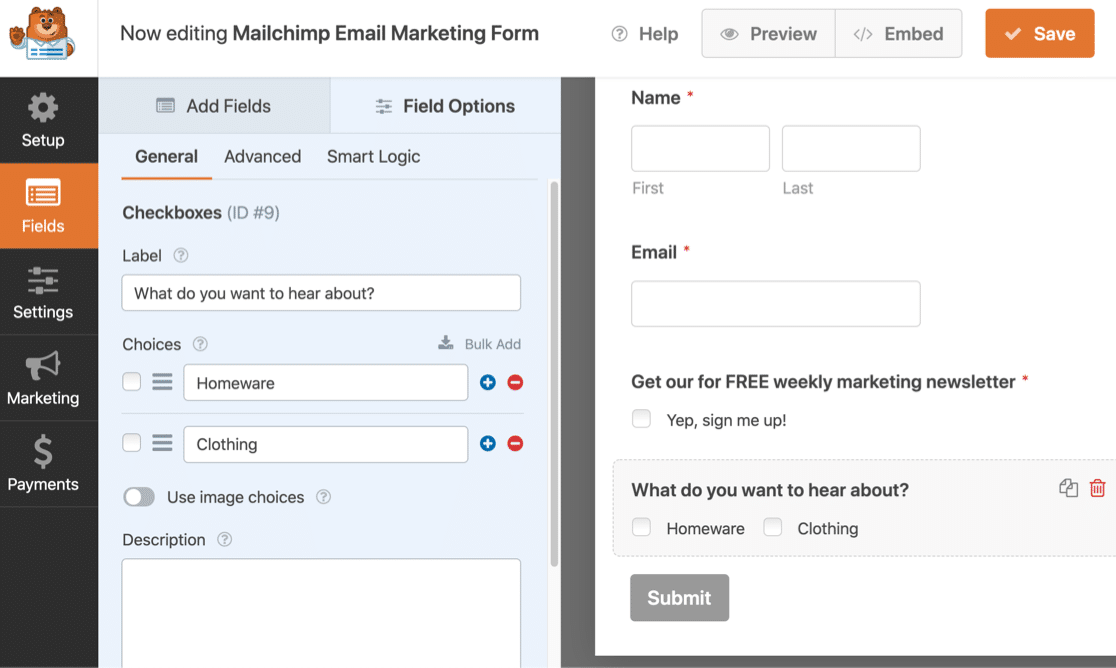Screen dimensions: 1116x668
Task: Duplicate the 'What do you want to hear about?' field
Action: point(1068,488)
